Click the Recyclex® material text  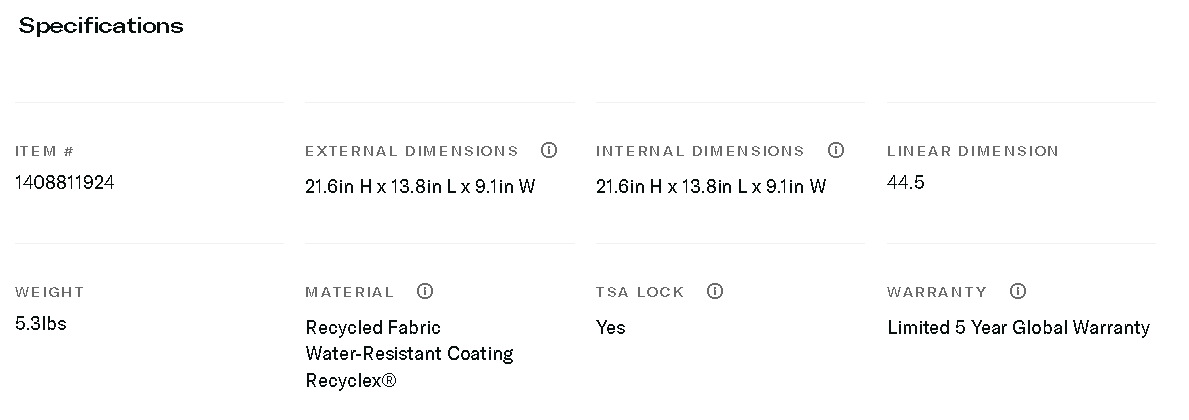[x=351, y=380]
